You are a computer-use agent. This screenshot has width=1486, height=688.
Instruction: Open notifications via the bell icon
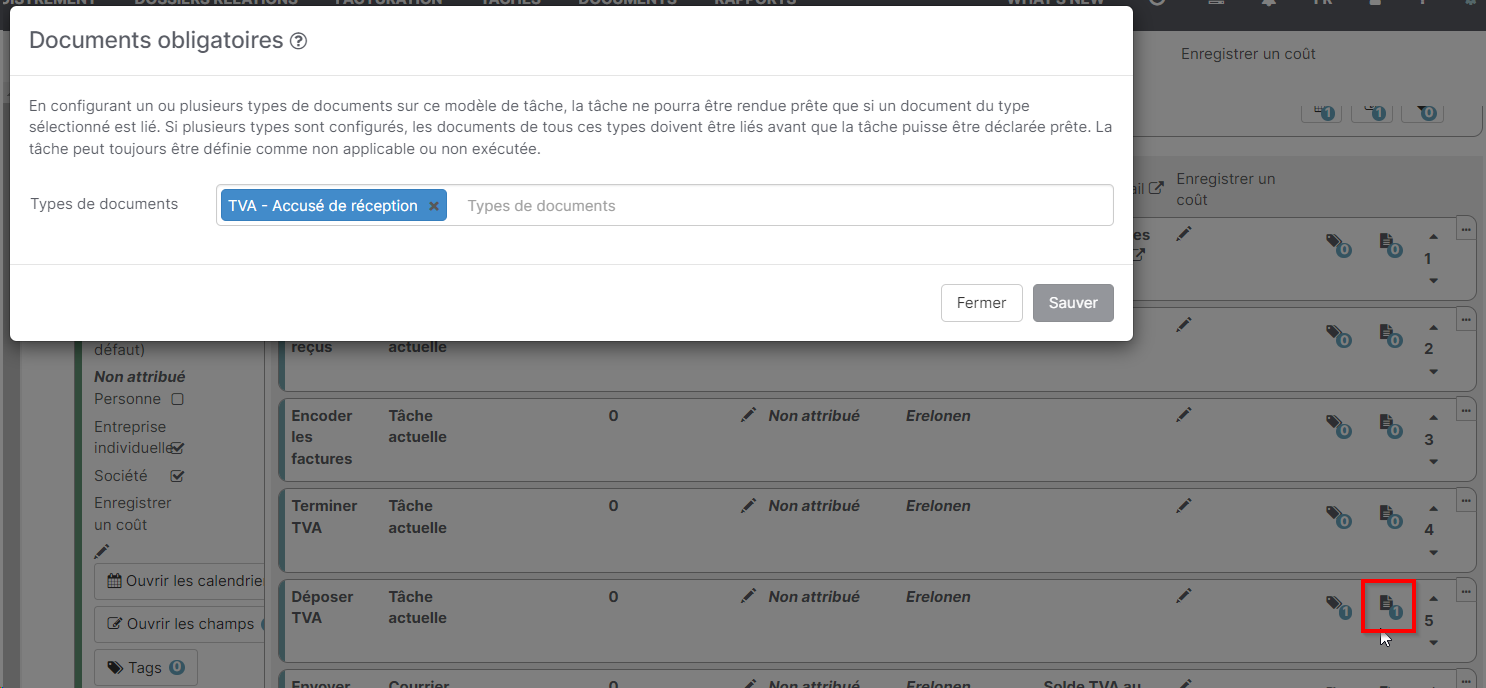1268,4
